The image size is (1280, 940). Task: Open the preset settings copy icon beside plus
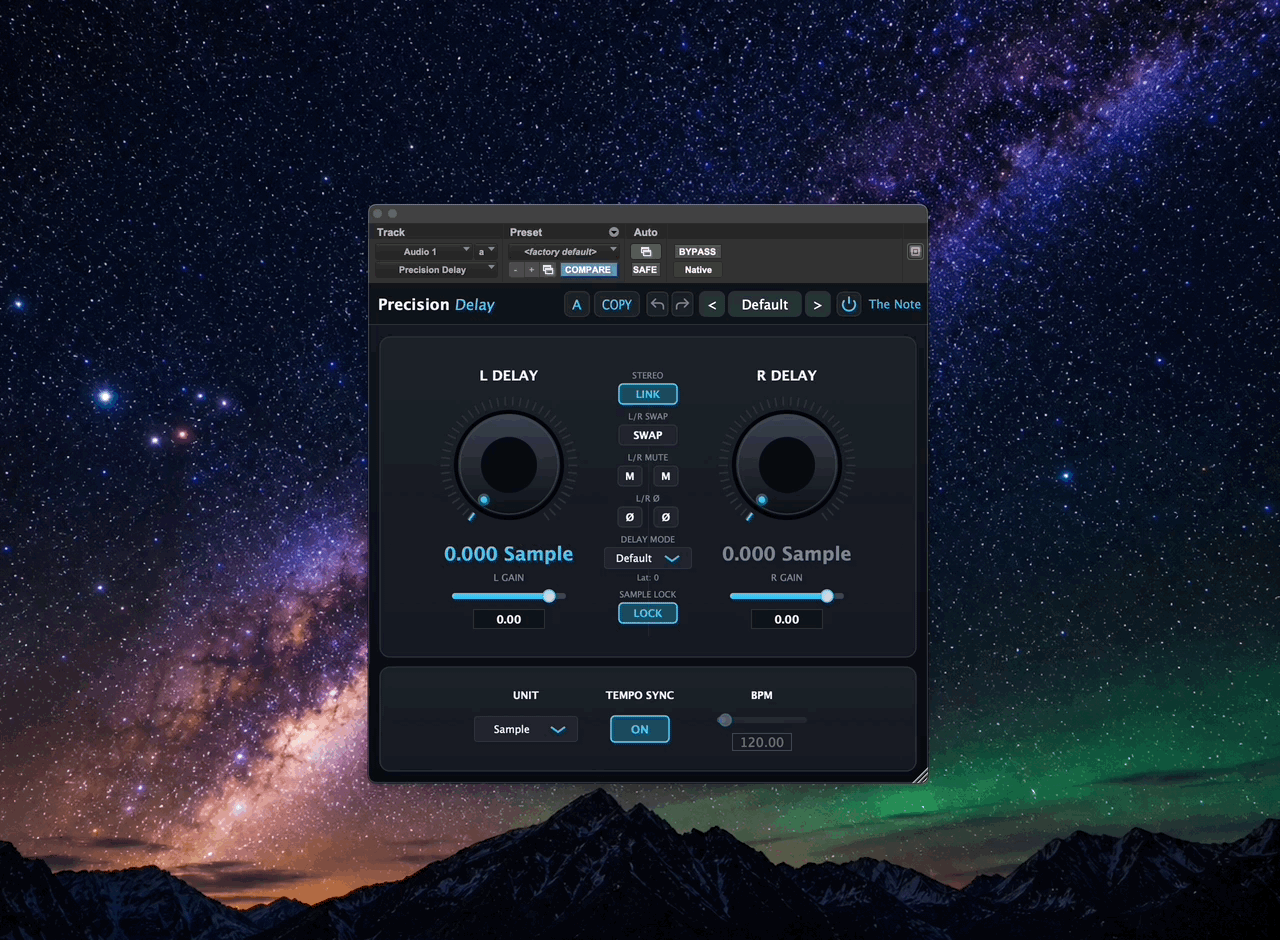[x=548, y=270]
